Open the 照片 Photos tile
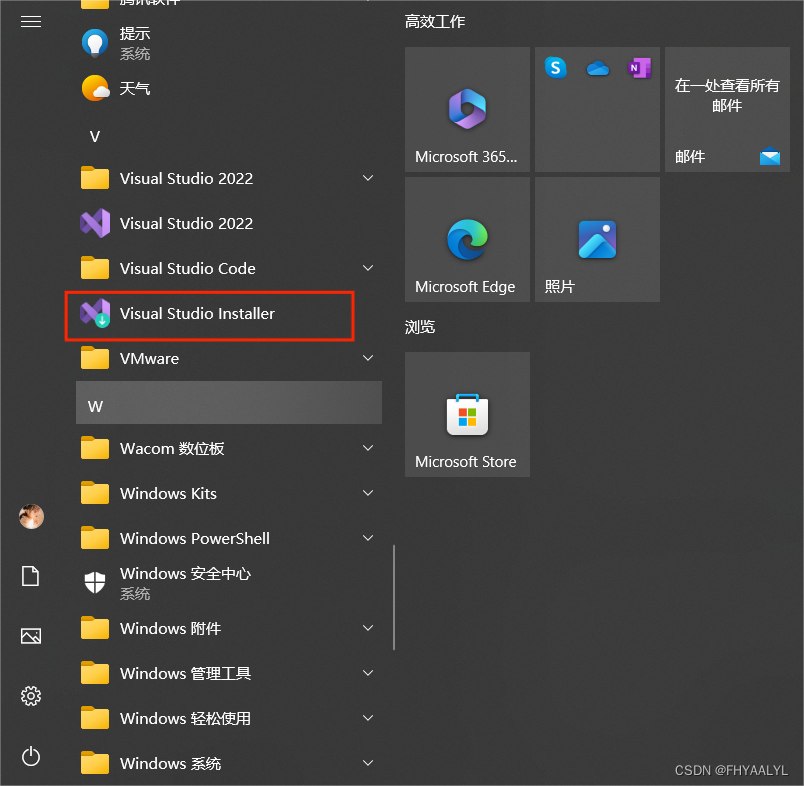This screenshot has height=786, width=804. [597, 239]
